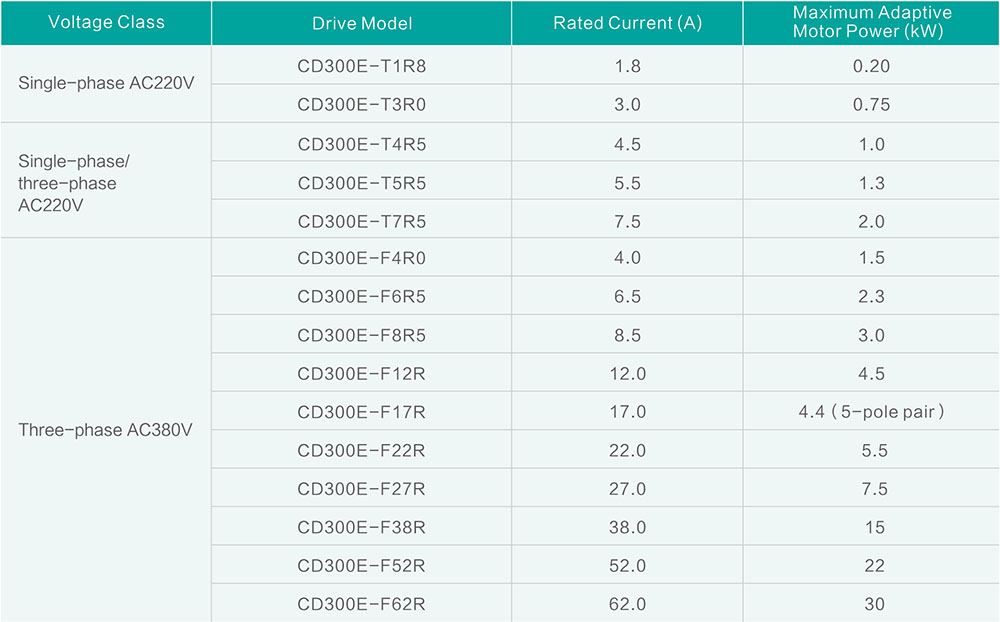1000x622 pixels.
Task: Select the 38.0 rated current cell
Action: pos(627,527)
